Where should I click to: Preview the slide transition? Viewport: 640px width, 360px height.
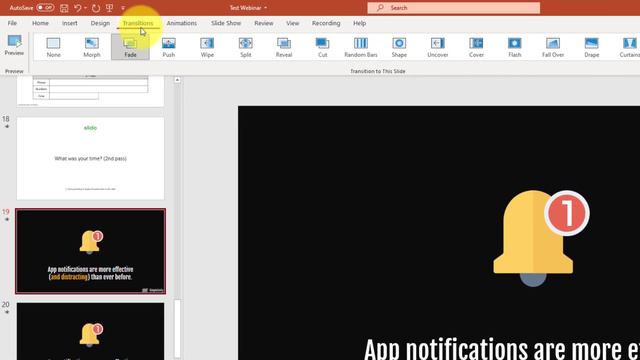(x=14, y=45)
